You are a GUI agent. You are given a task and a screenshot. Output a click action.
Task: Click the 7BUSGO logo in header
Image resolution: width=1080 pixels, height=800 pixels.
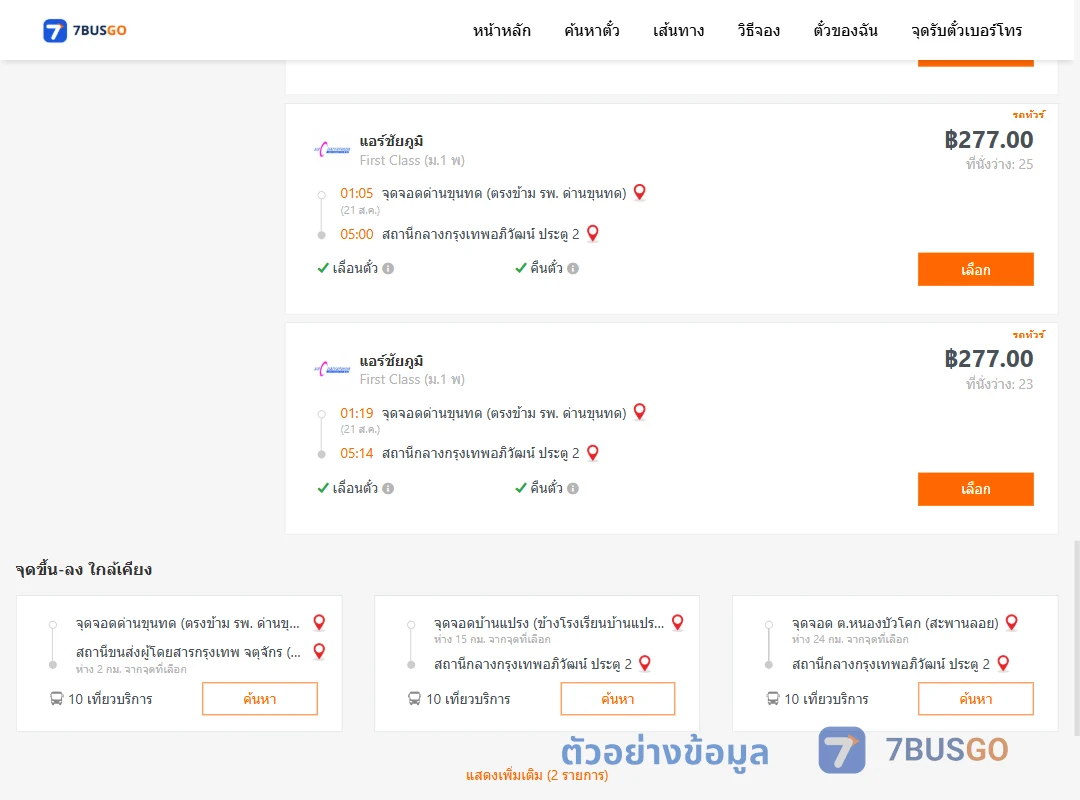point(85,30)
